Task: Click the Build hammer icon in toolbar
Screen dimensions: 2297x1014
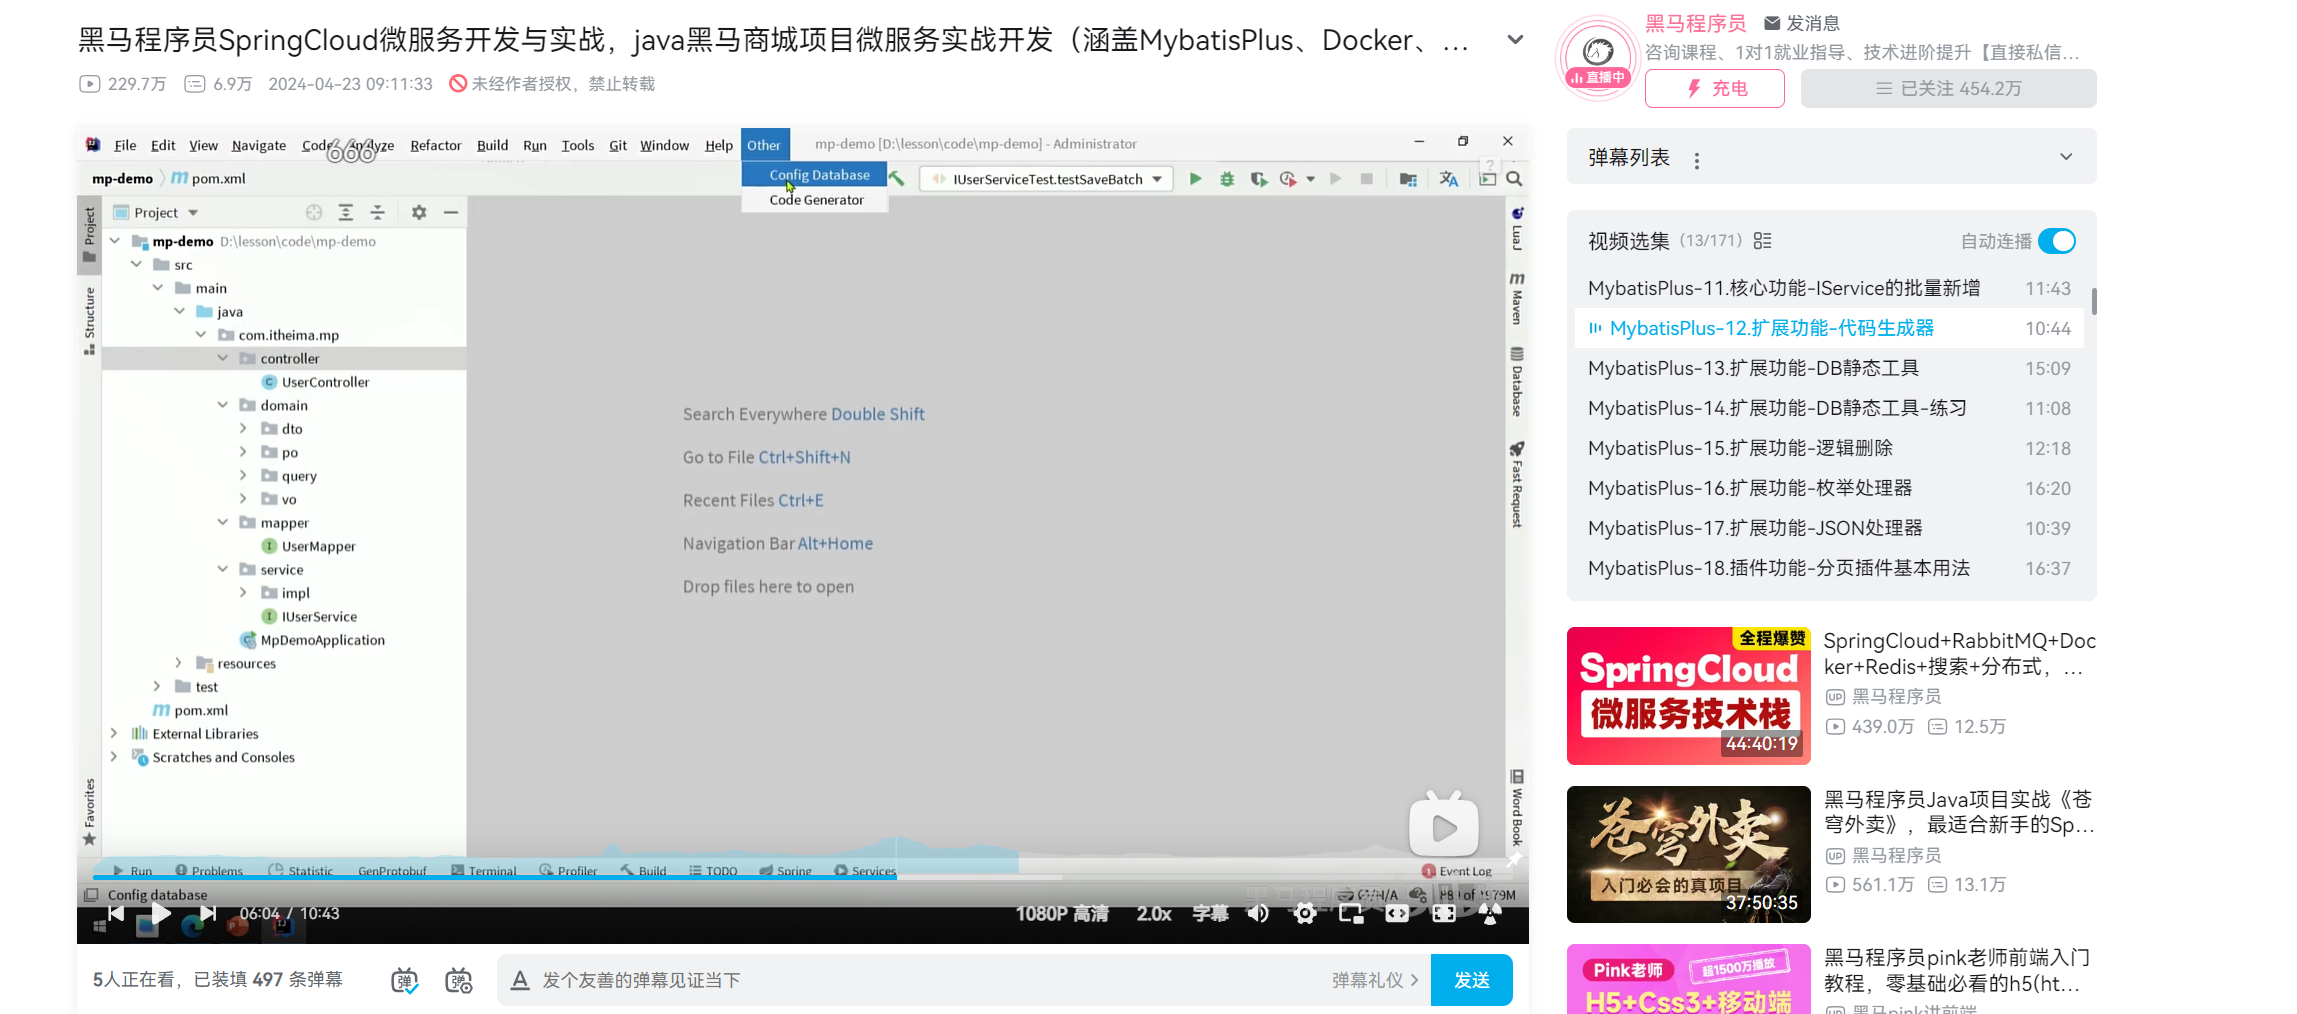Action: pos(898,179)
